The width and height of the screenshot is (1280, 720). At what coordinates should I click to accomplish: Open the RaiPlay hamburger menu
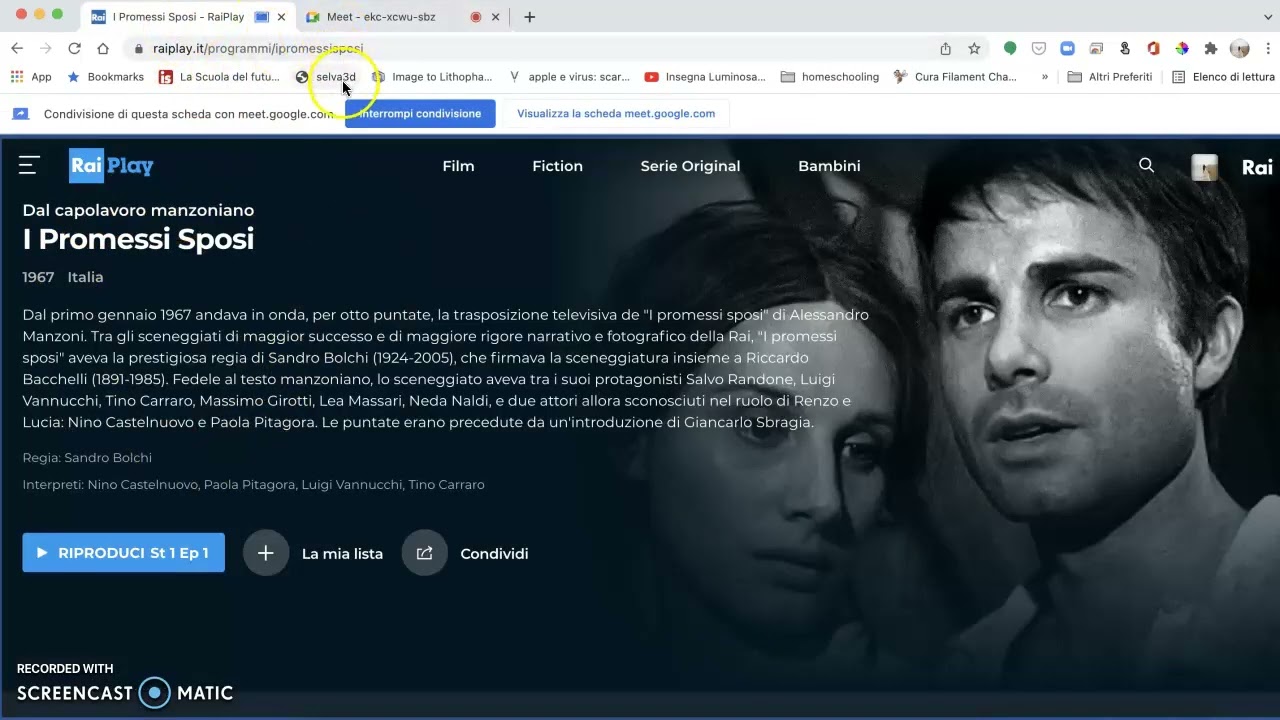[29, 166]
